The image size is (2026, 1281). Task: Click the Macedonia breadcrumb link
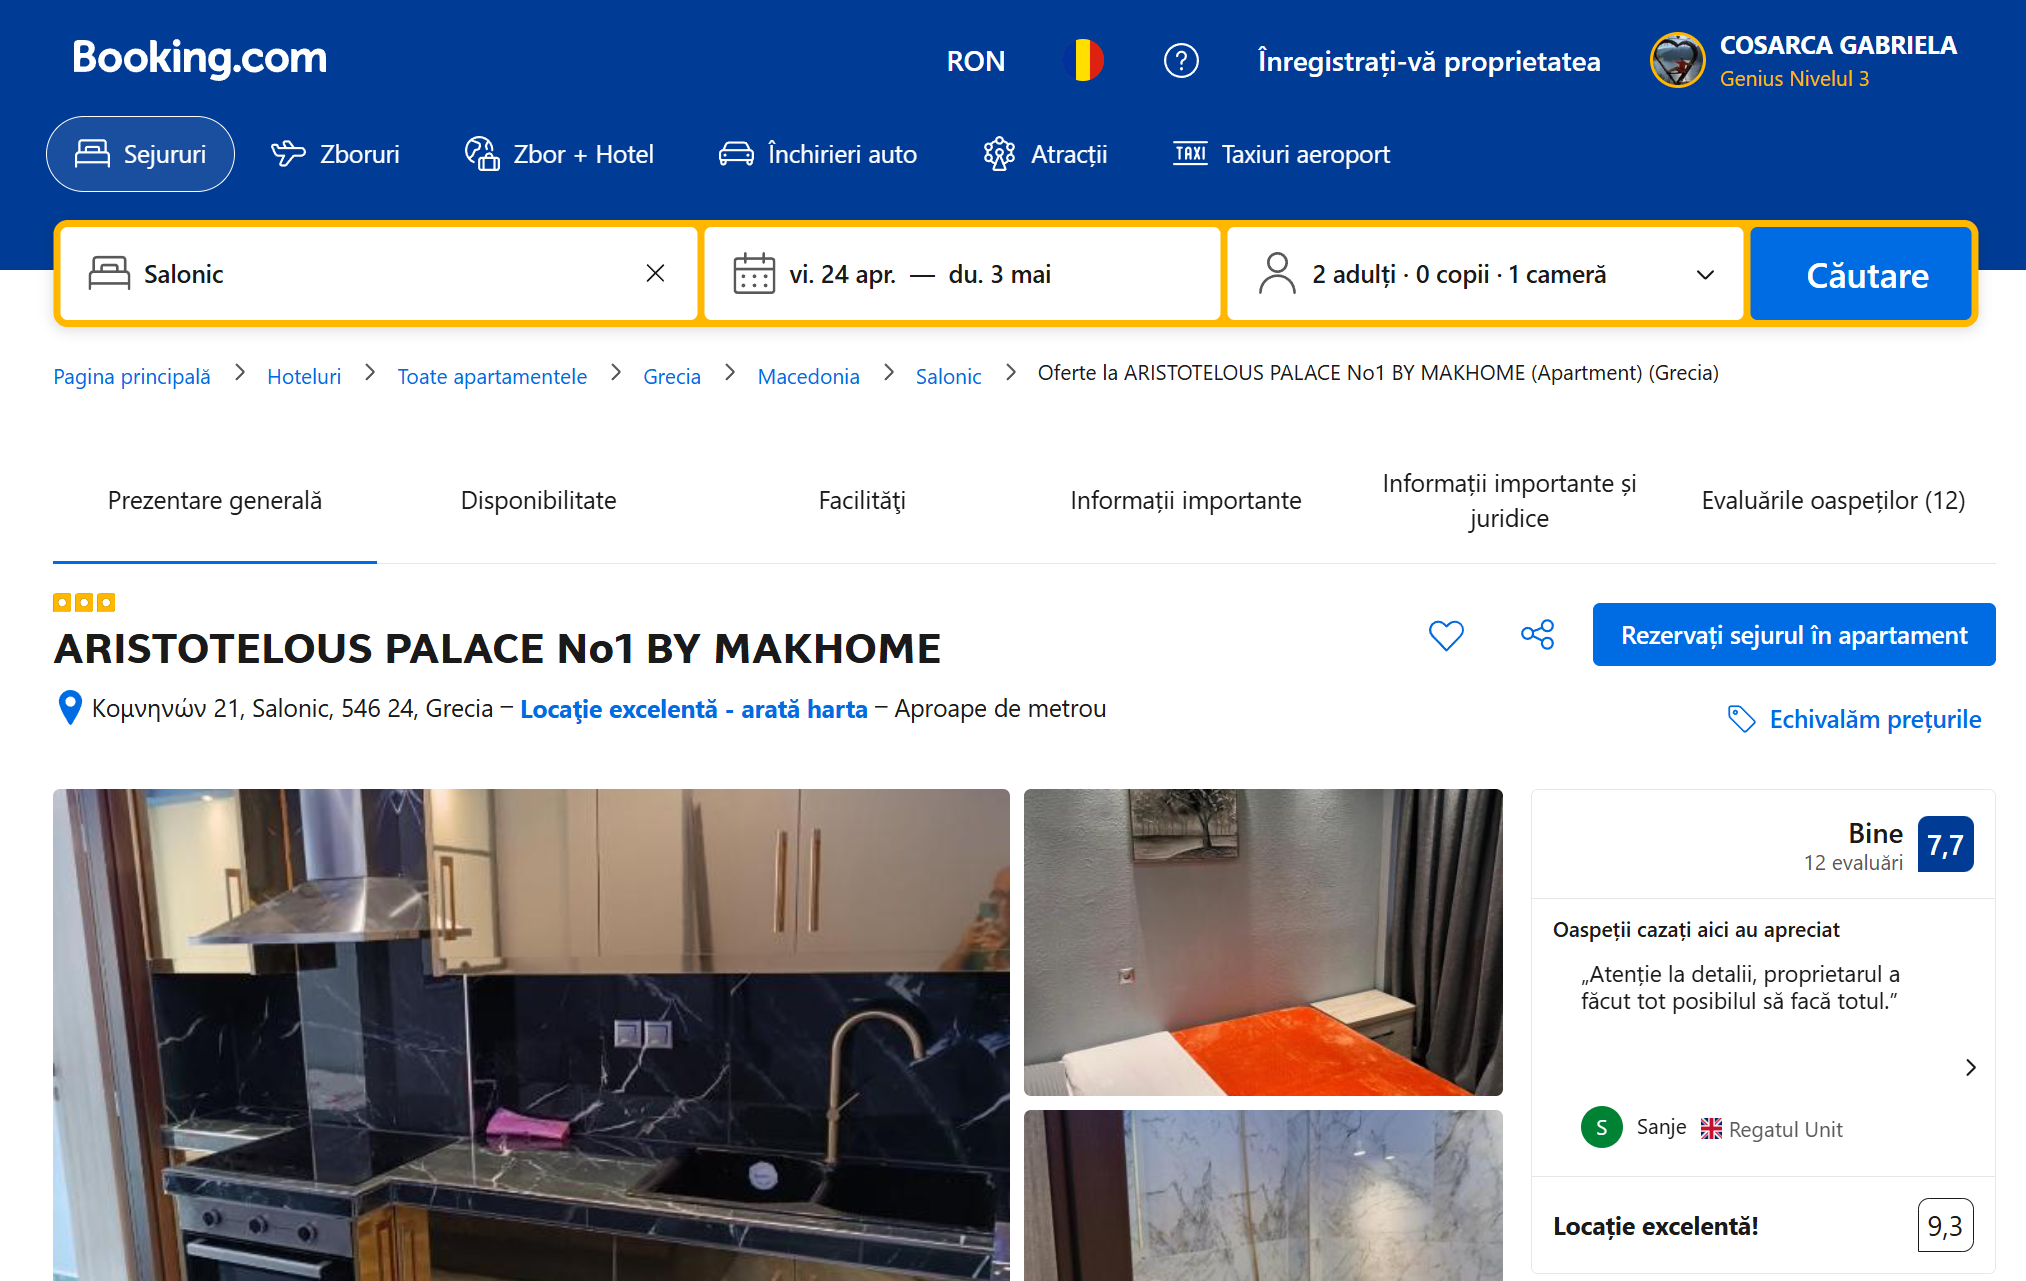click(808, 376)
